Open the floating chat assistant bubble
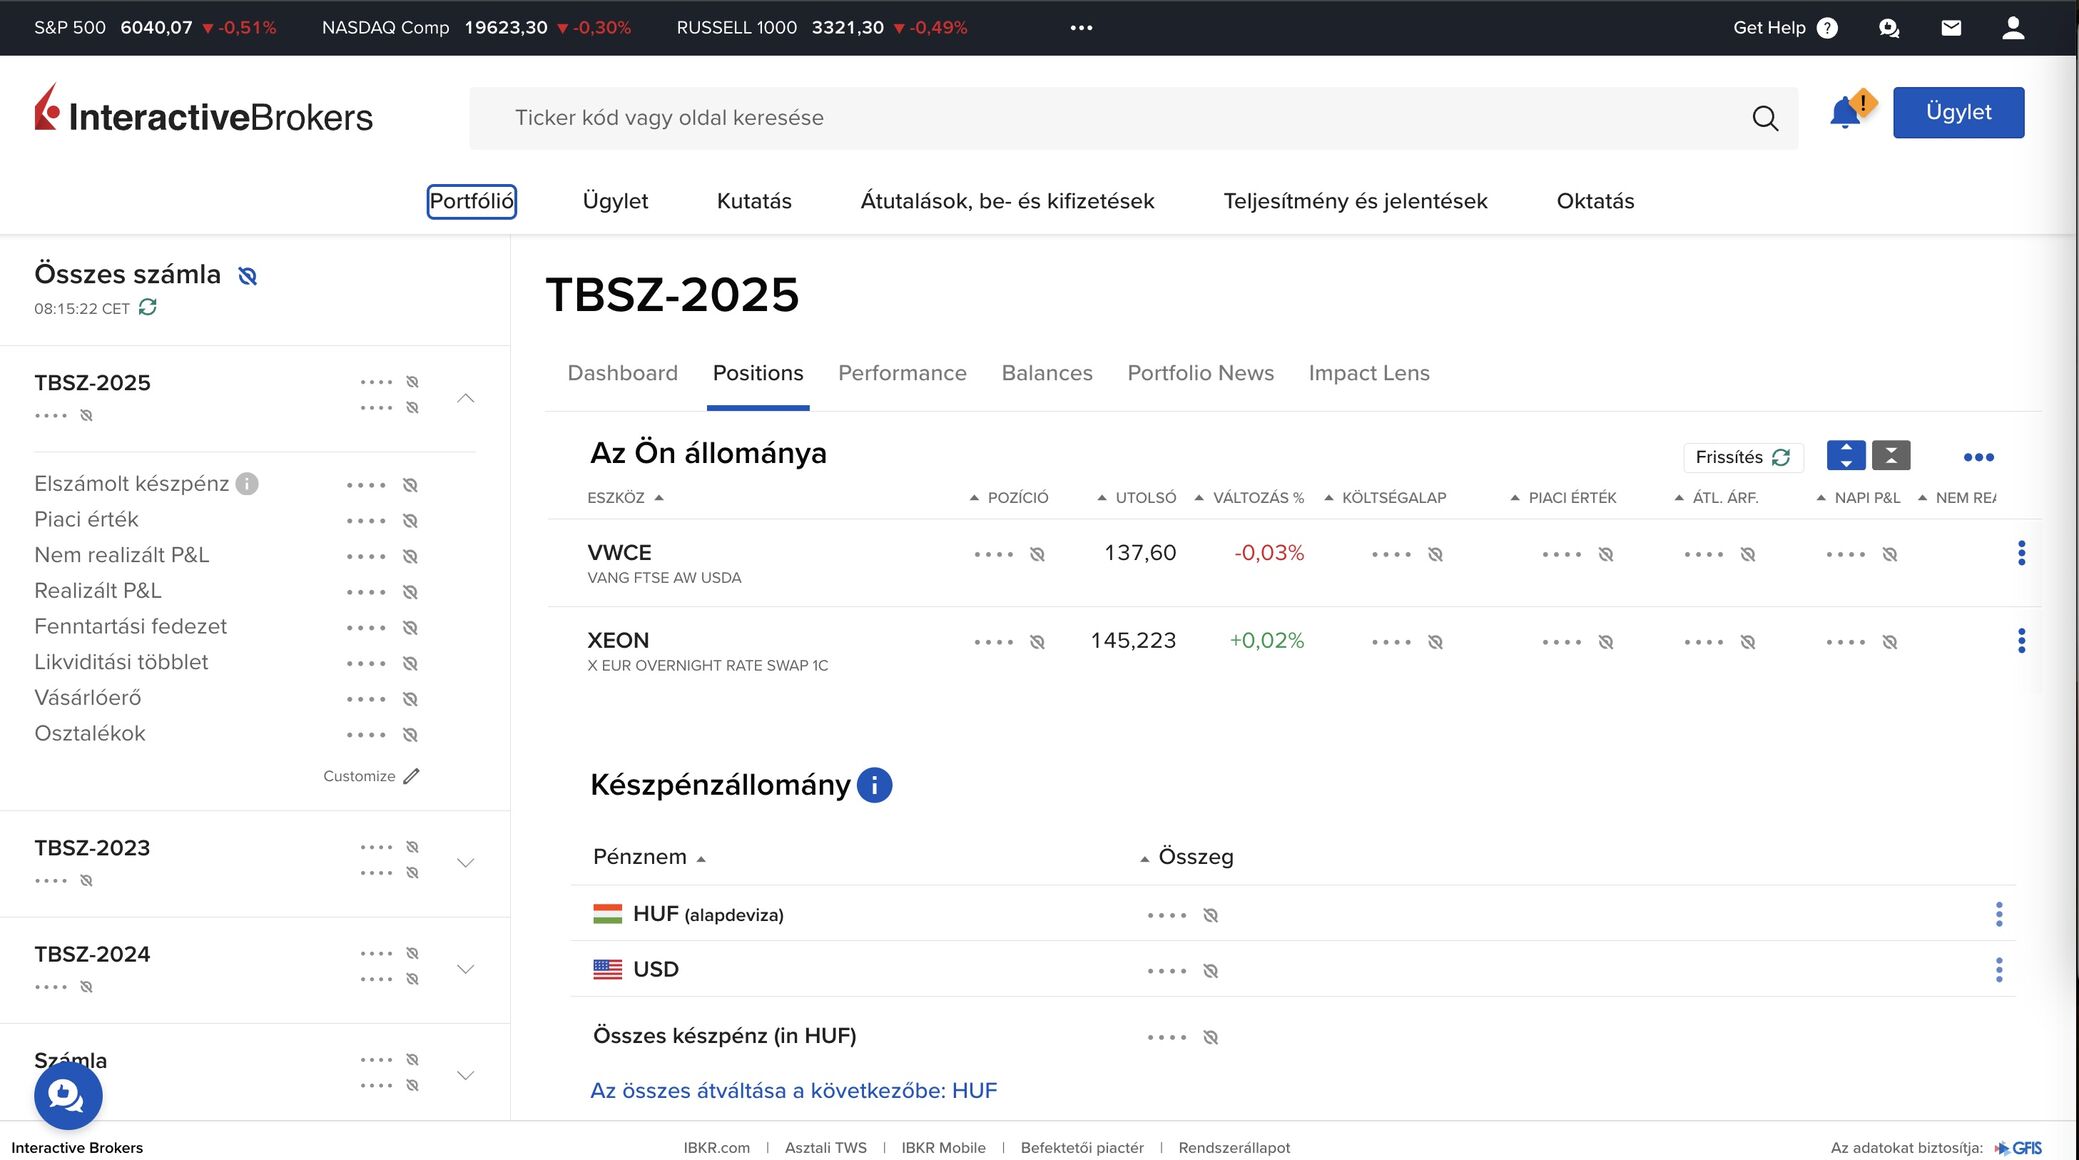Viewport: 2079px width, 1160px height. tap(68, 1096)
